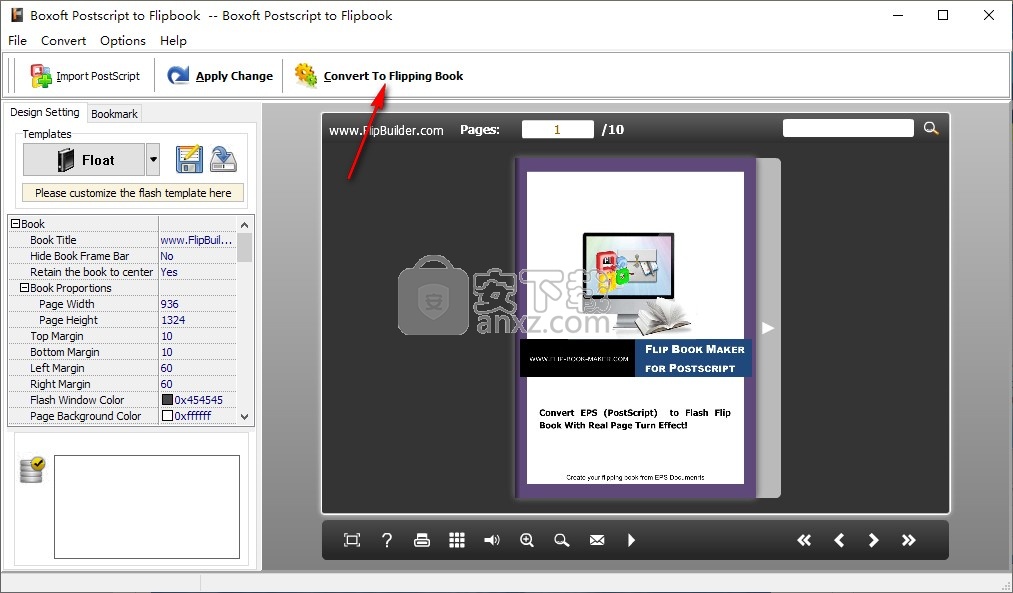Click the Float template button
1013x593 pixels.
pos(84,160)
